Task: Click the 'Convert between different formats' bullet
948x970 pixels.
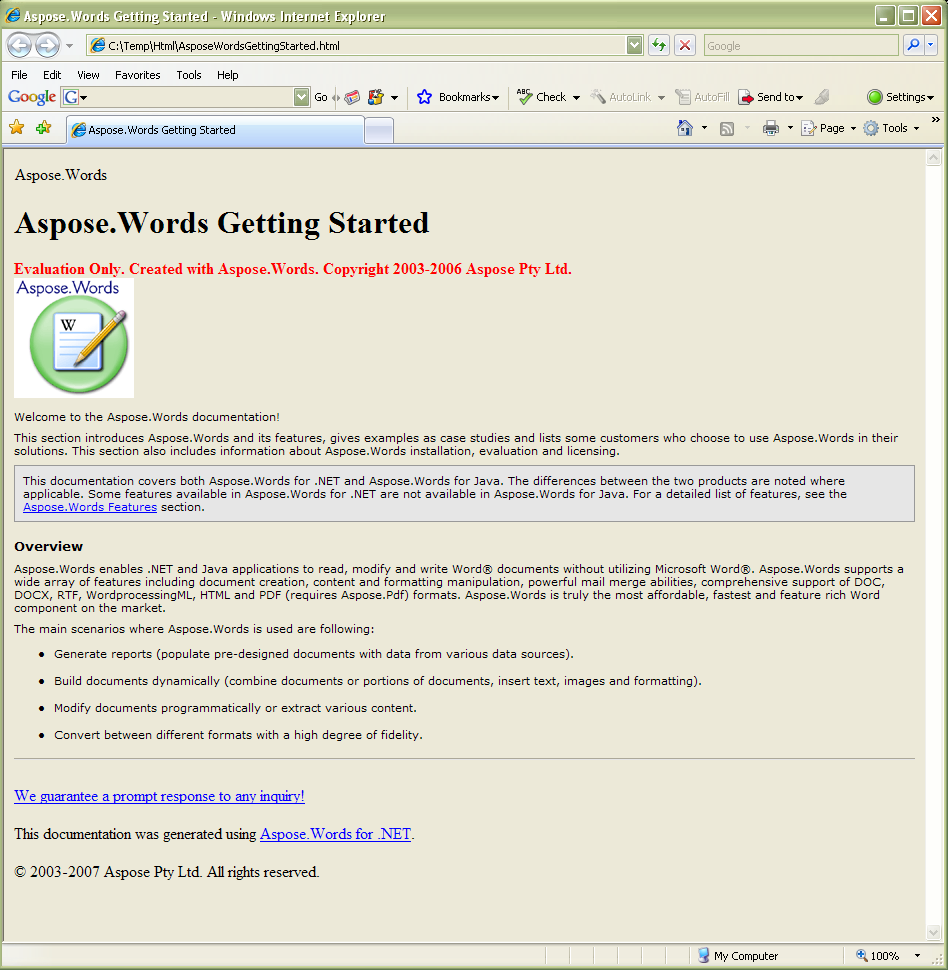Action: coord(238,735)
